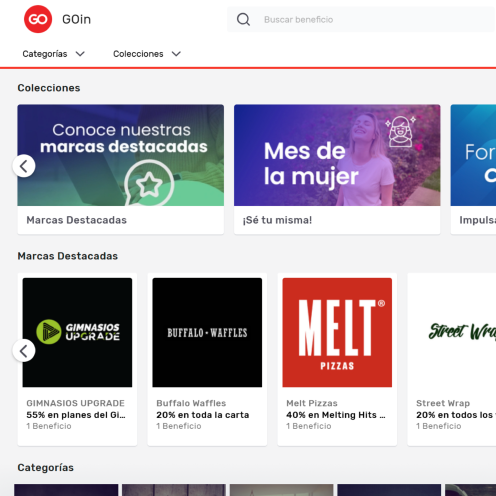Click the Buscar beneficio search field
The height and width of the screenshot is (496, 496).
(361, 19)
